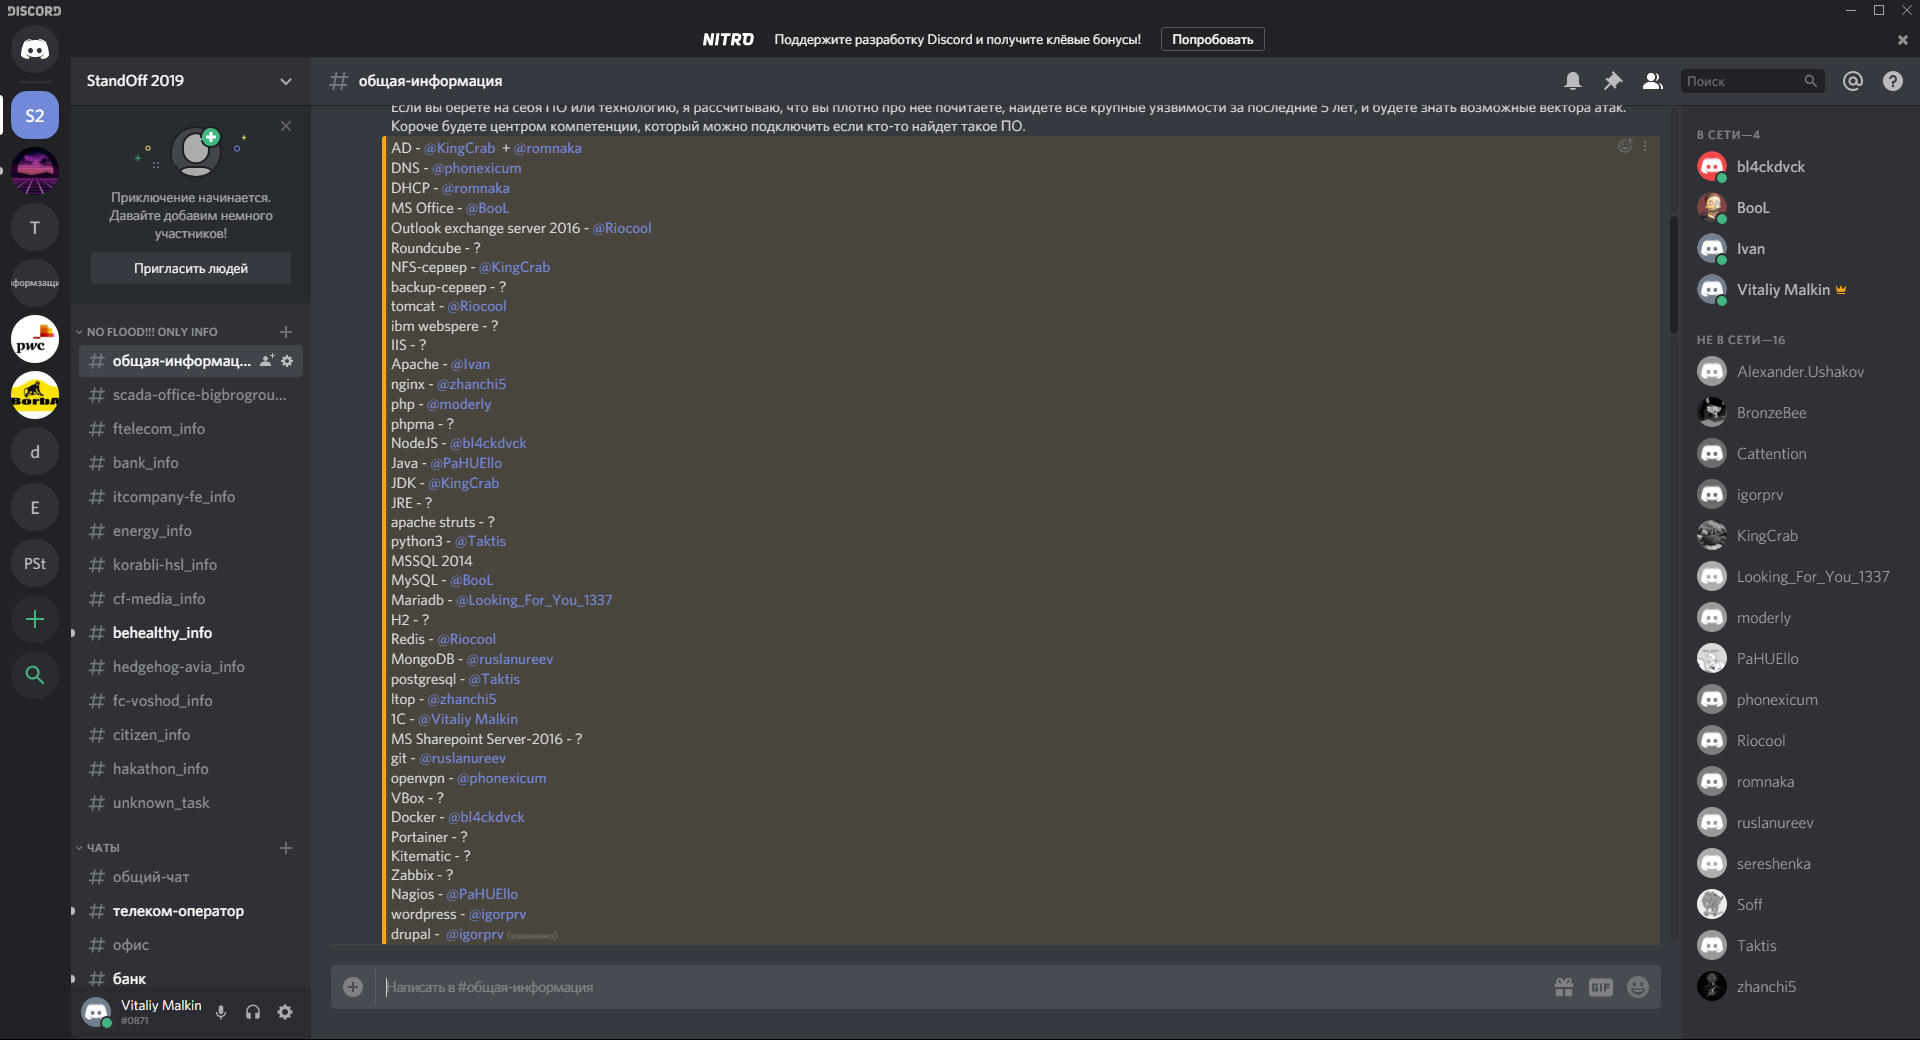Open @ruslanureev mention next to MongoDB

(510, 659)
